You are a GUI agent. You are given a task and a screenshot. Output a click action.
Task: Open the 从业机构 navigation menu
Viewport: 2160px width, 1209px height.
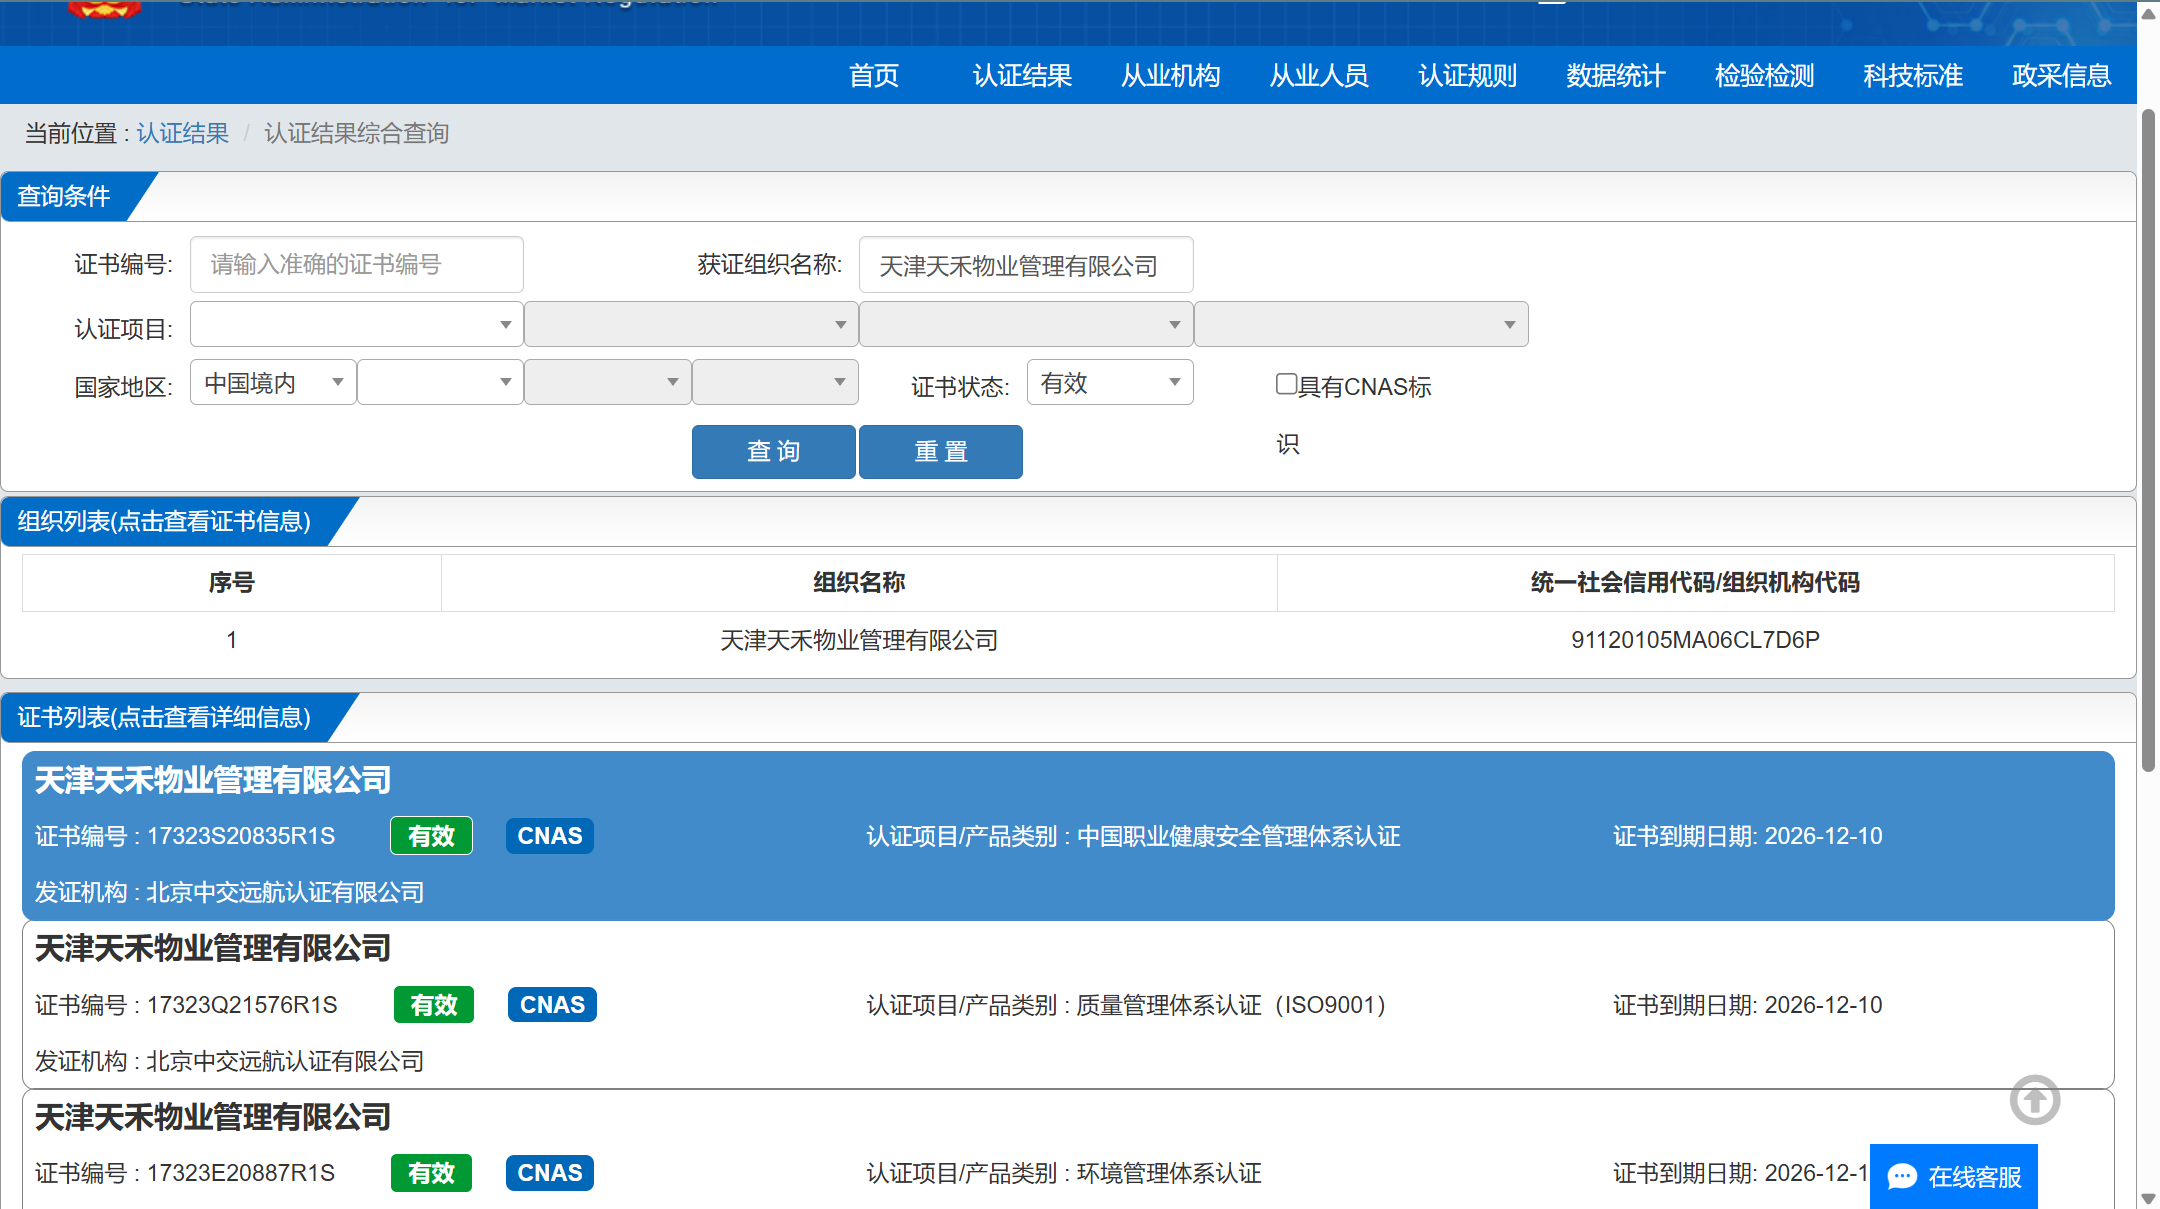click(1171, 75)
